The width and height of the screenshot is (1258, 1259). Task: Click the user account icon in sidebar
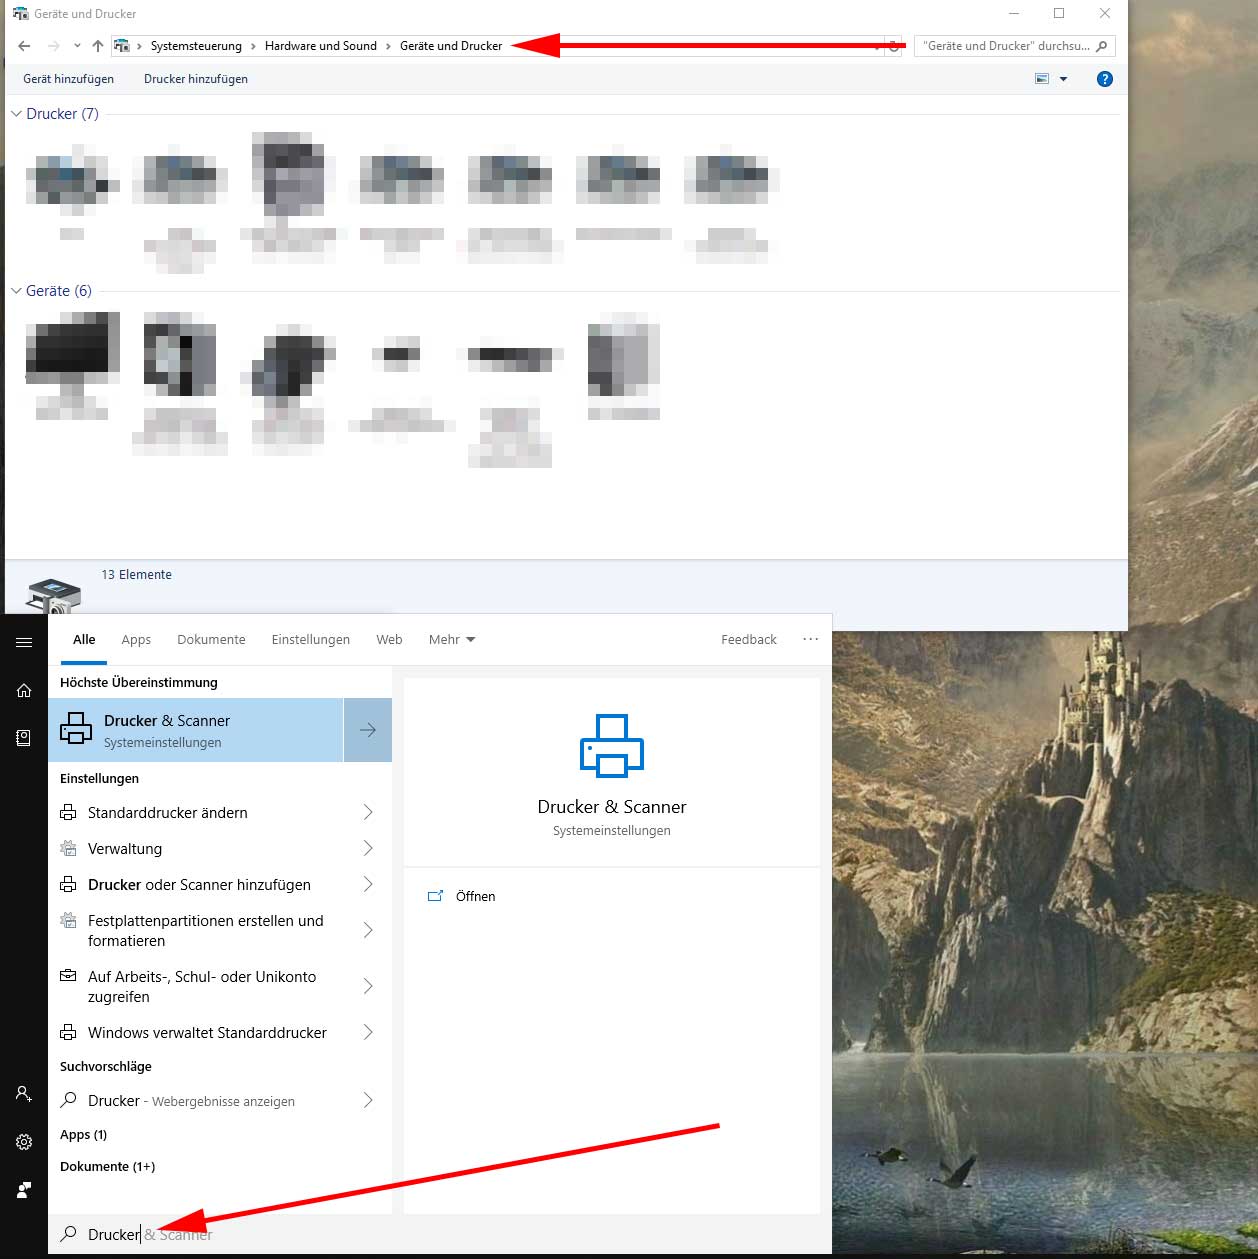tap(24, 1094)
